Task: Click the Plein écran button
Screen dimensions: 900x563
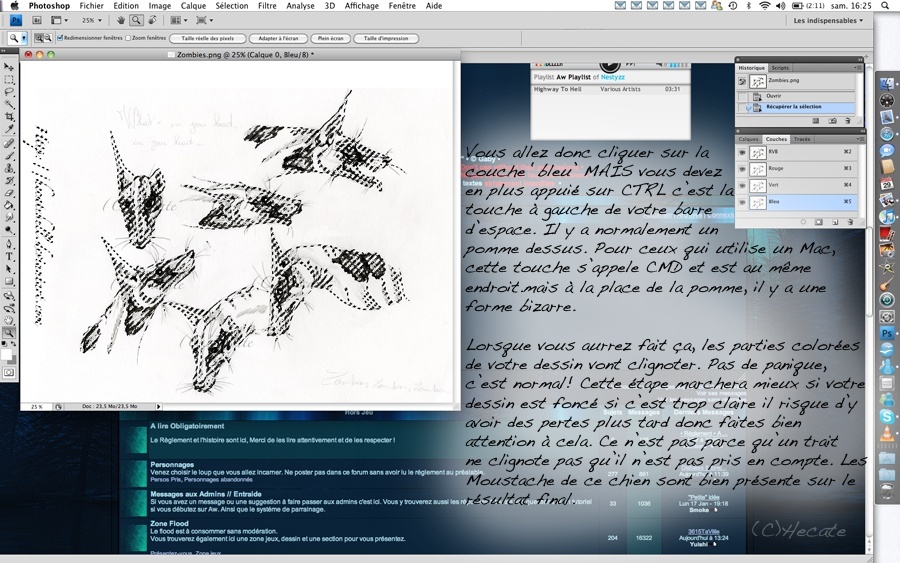Action: (331, 38)
